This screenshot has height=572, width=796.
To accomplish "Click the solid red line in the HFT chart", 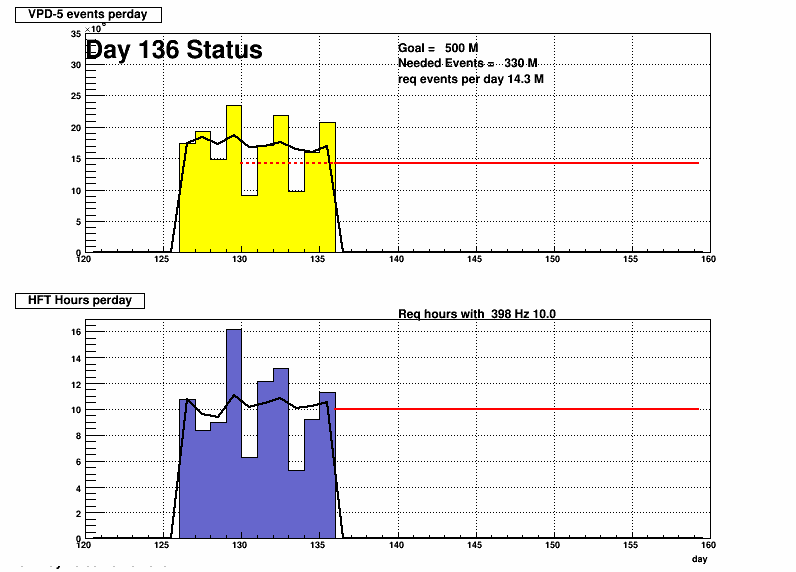I will pos(517,409).
